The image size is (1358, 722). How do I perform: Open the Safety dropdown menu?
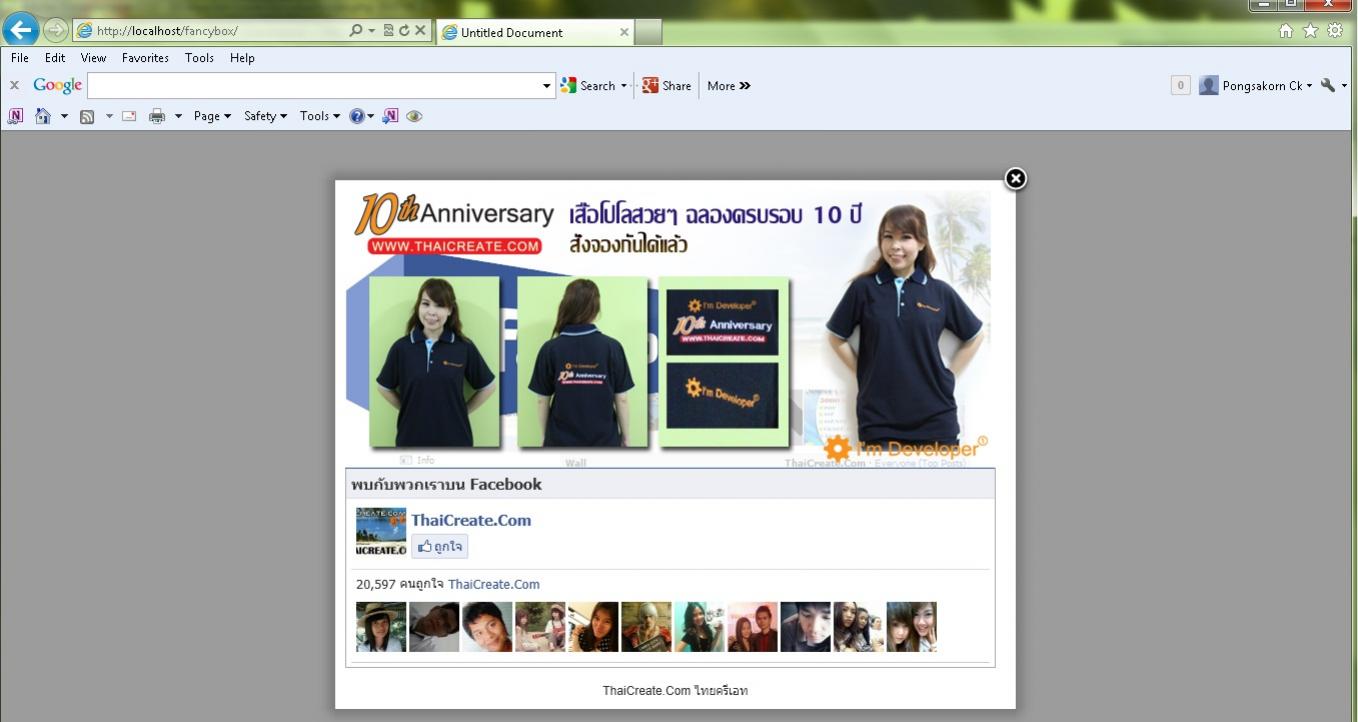[x=265, y=116]
